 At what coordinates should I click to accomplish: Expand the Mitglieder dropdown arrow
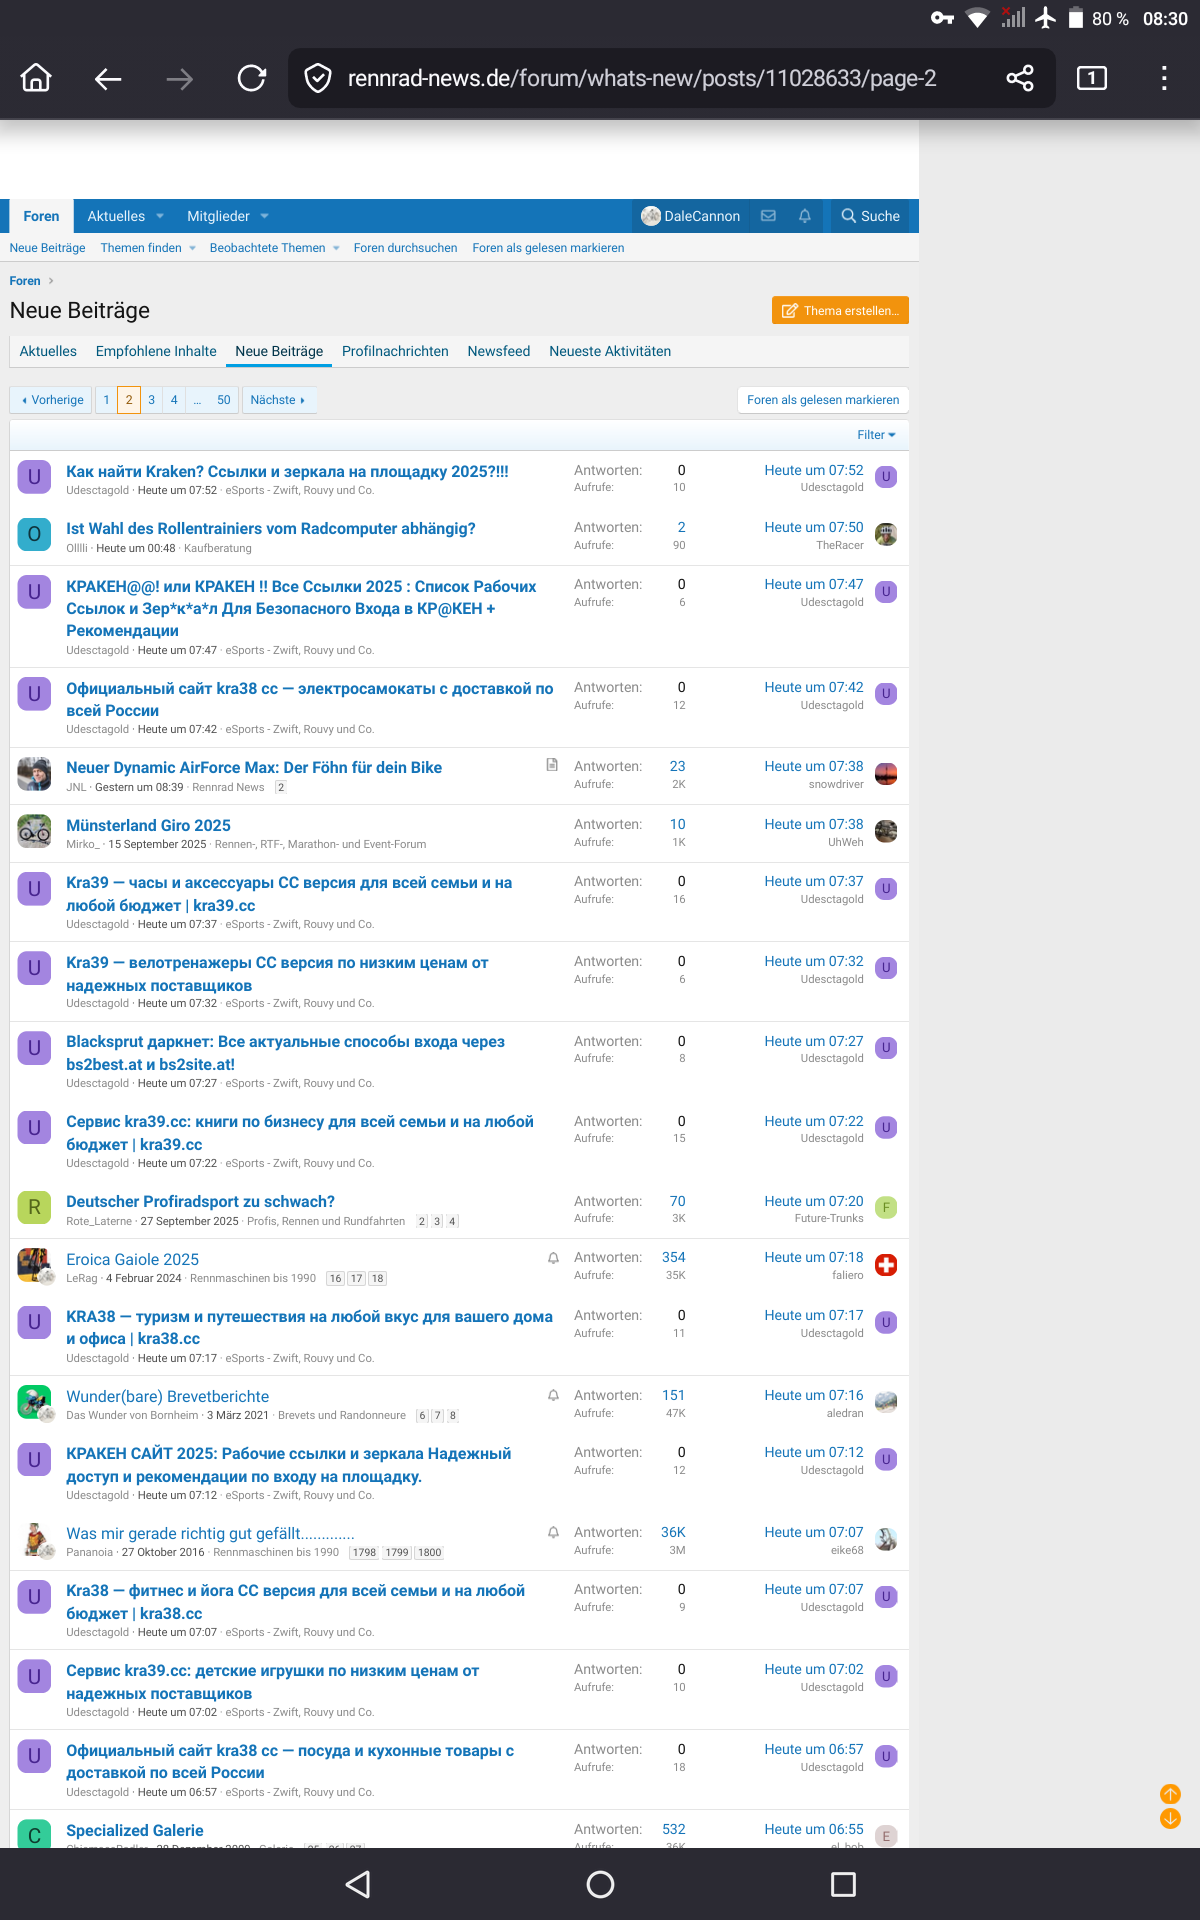265,216
